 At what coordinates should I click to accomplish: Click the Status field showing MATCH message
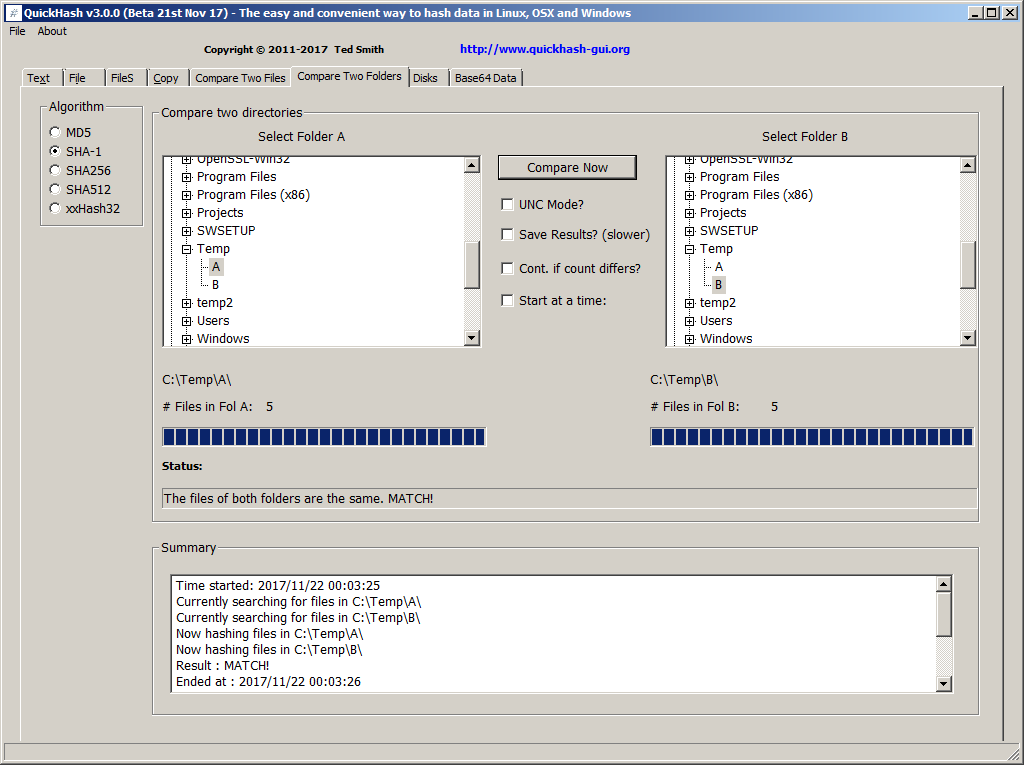[x=569, y=498]
